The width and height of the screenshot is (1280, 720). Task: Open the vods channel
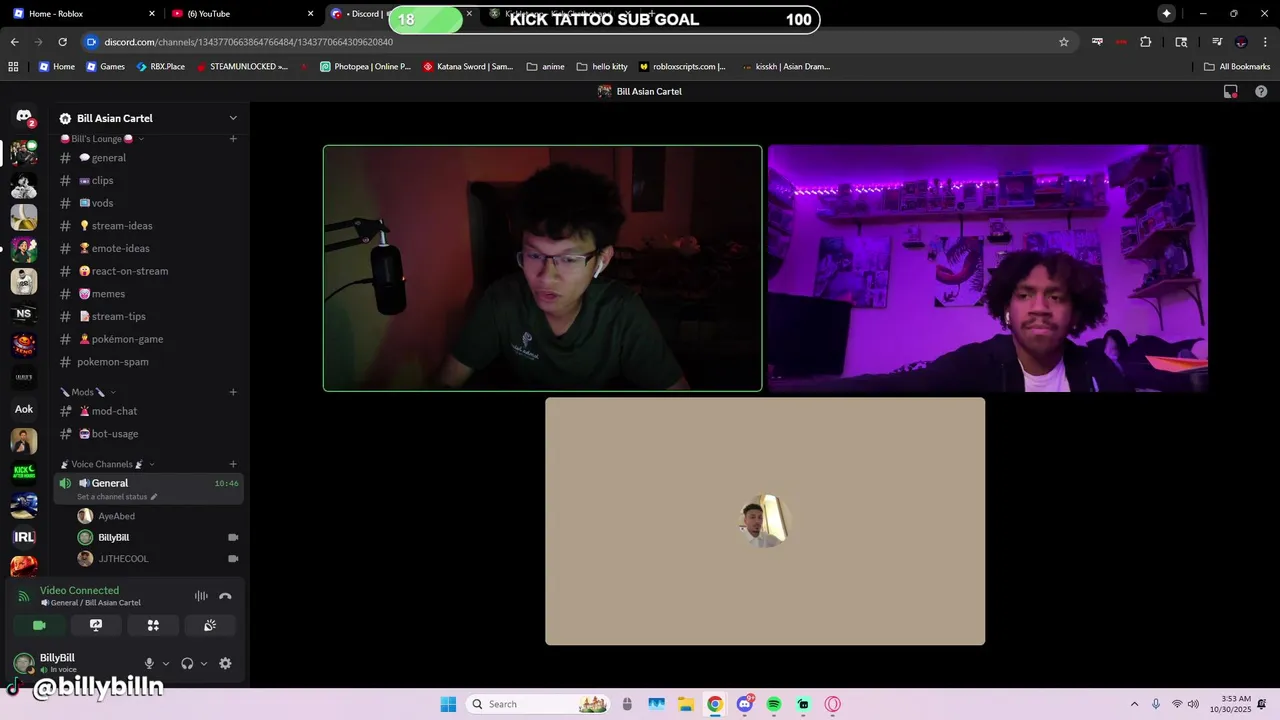coord(149,203)
